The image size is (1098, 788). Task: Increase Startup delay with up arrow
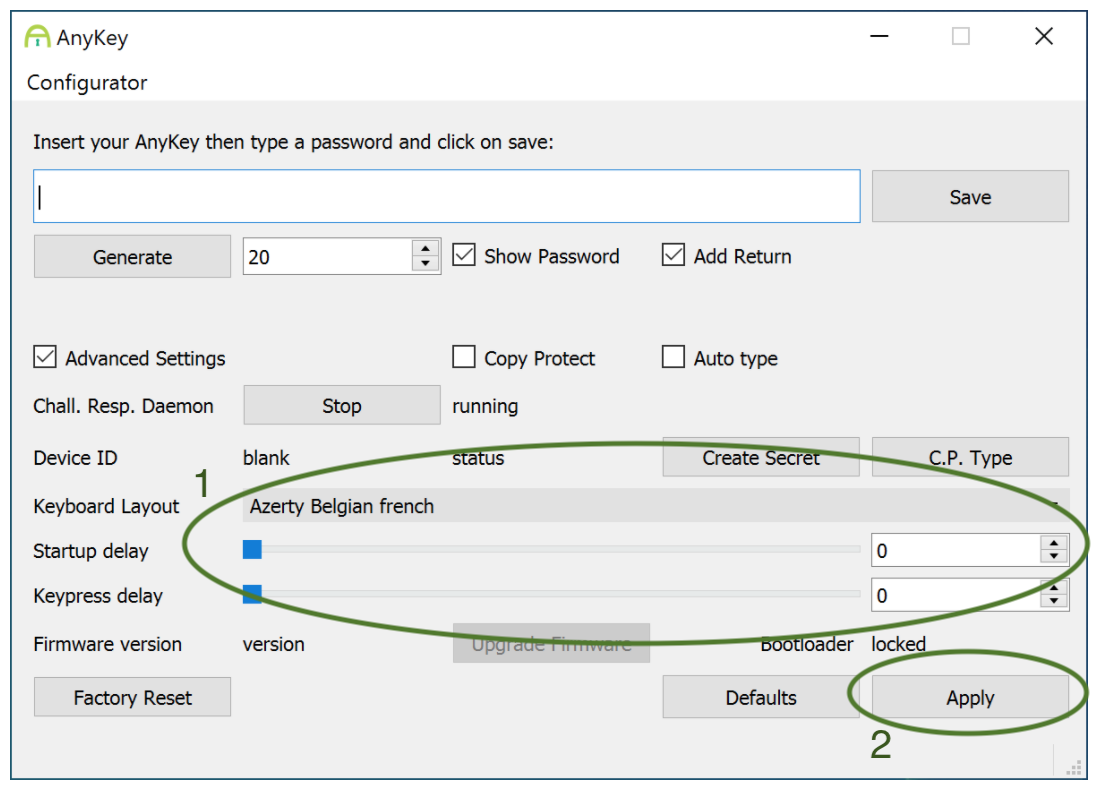(x=1054, y=543)
